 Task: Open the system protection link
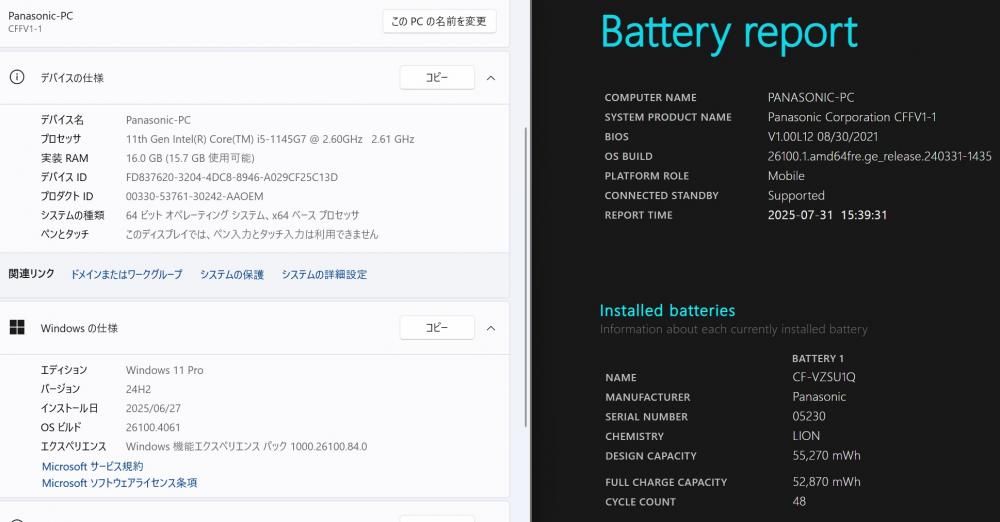[x=232, y=274]
